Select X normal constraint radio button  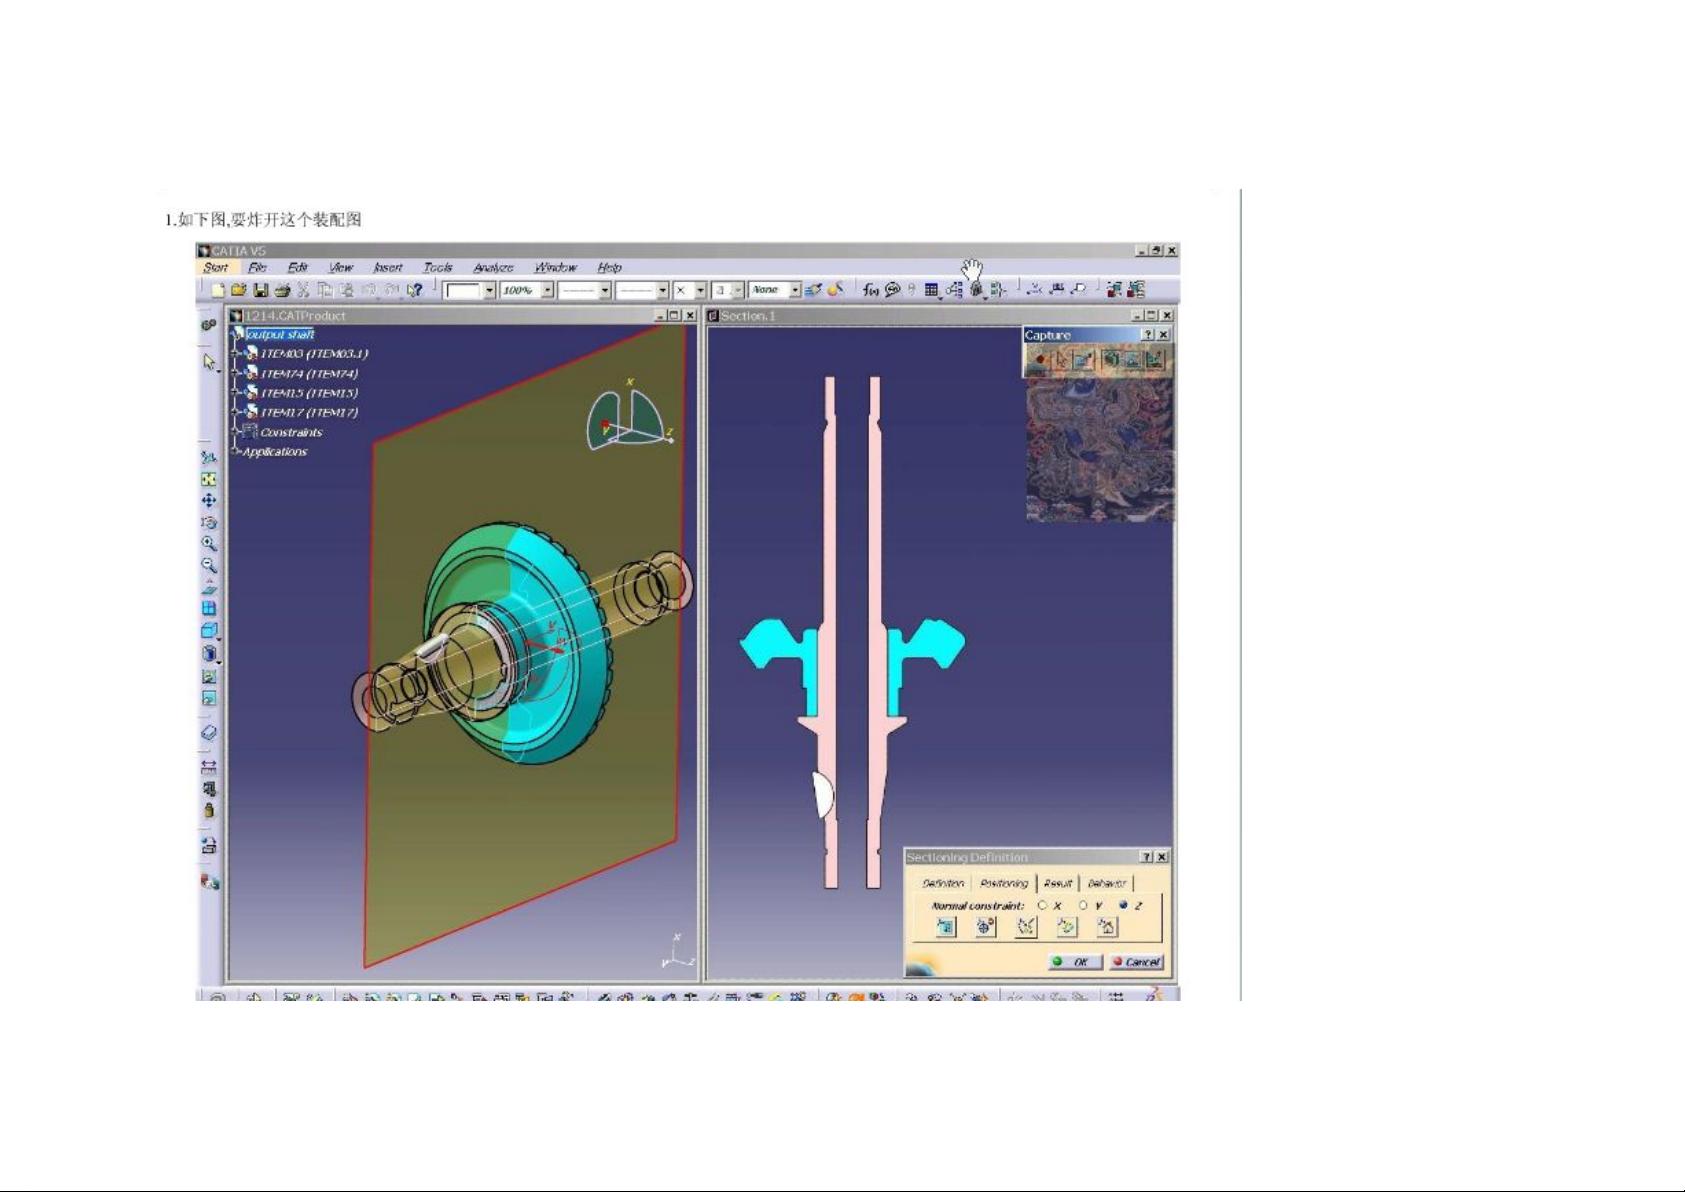coord(1043,905)
